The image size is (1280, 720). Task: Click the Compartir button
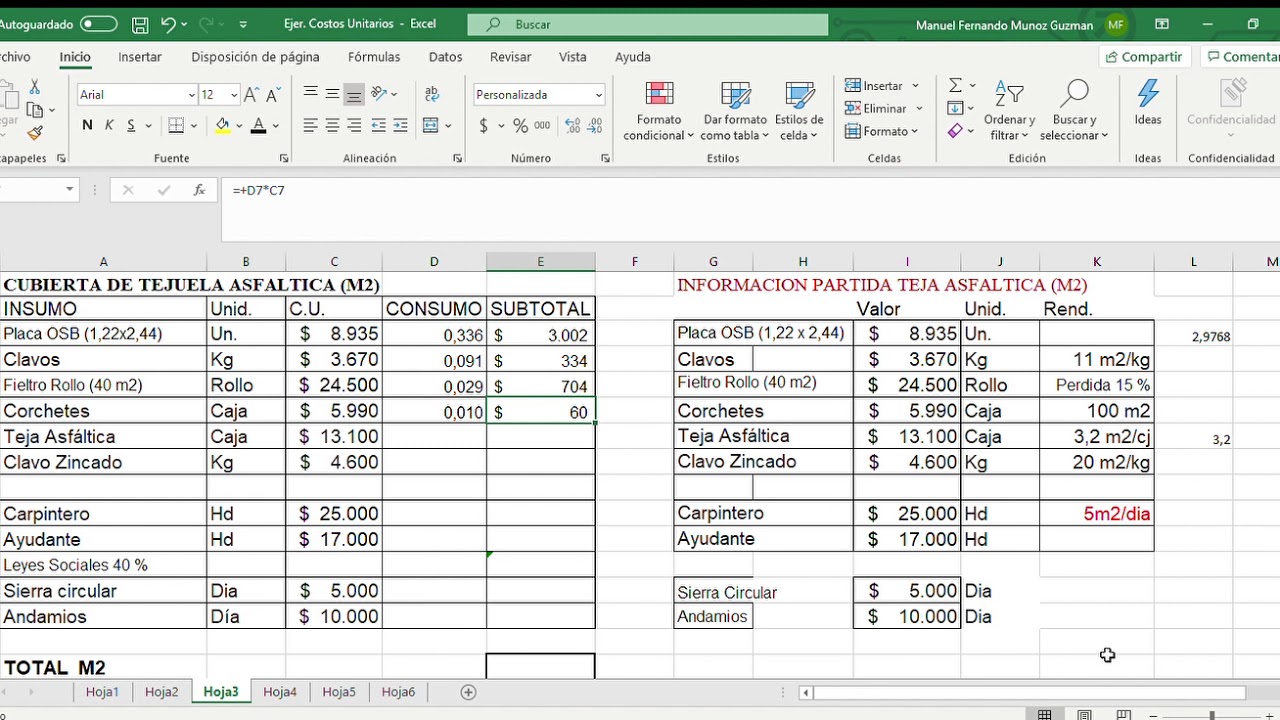(1143, 57)
